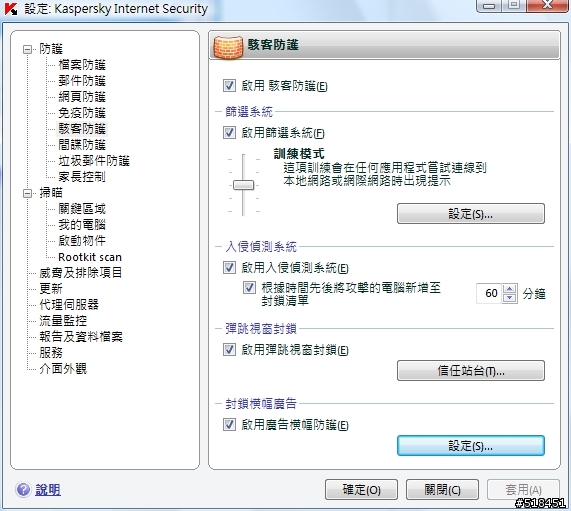Open 威脅及排除項目 settings
This screenshot has width=571, height=511.
tap(80, 273)
